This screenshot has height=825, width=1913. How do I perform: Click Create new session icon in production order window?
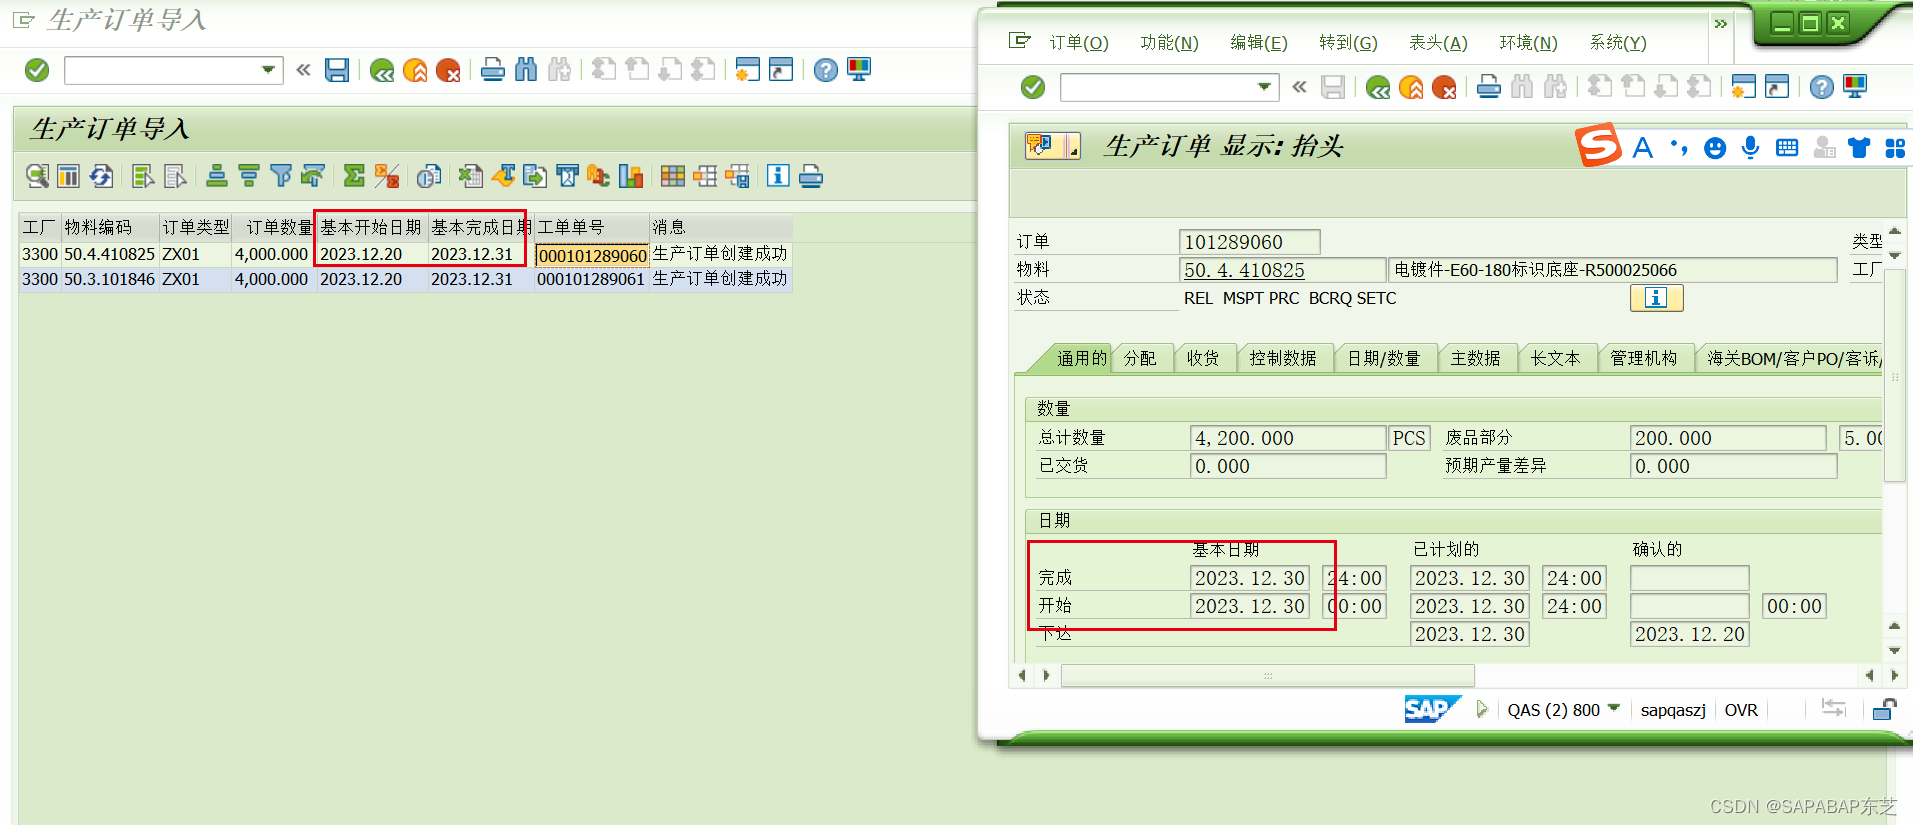(1743, 88)
